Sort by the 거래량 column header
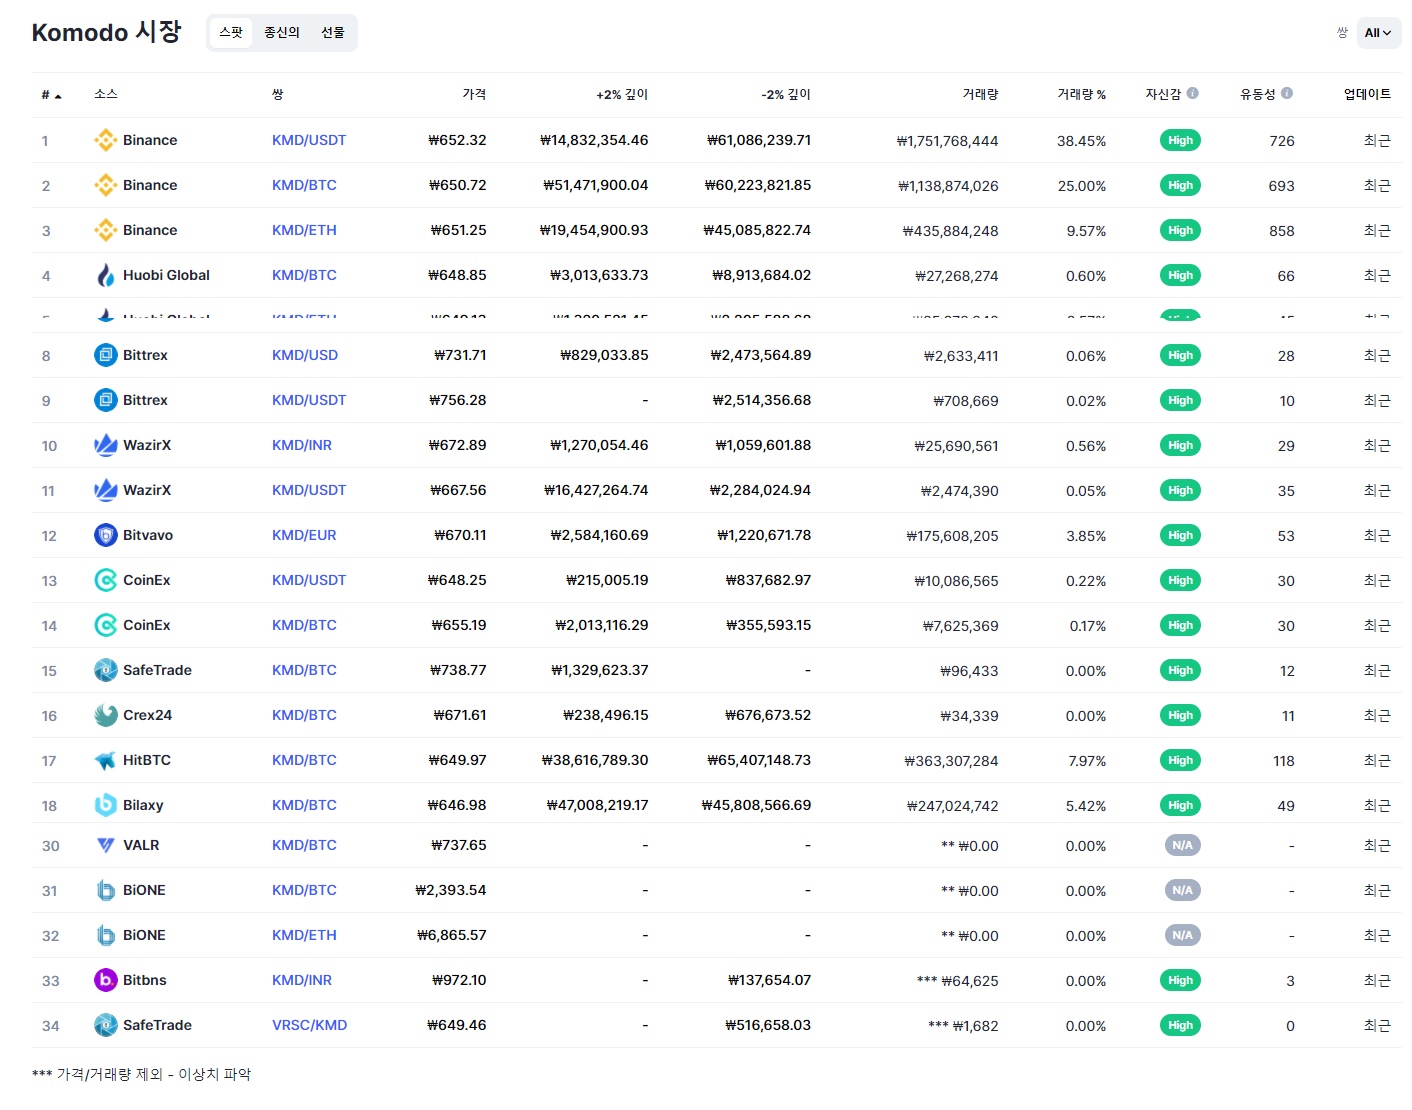This screenshot has width=1412, height=1110. (980, 94)
